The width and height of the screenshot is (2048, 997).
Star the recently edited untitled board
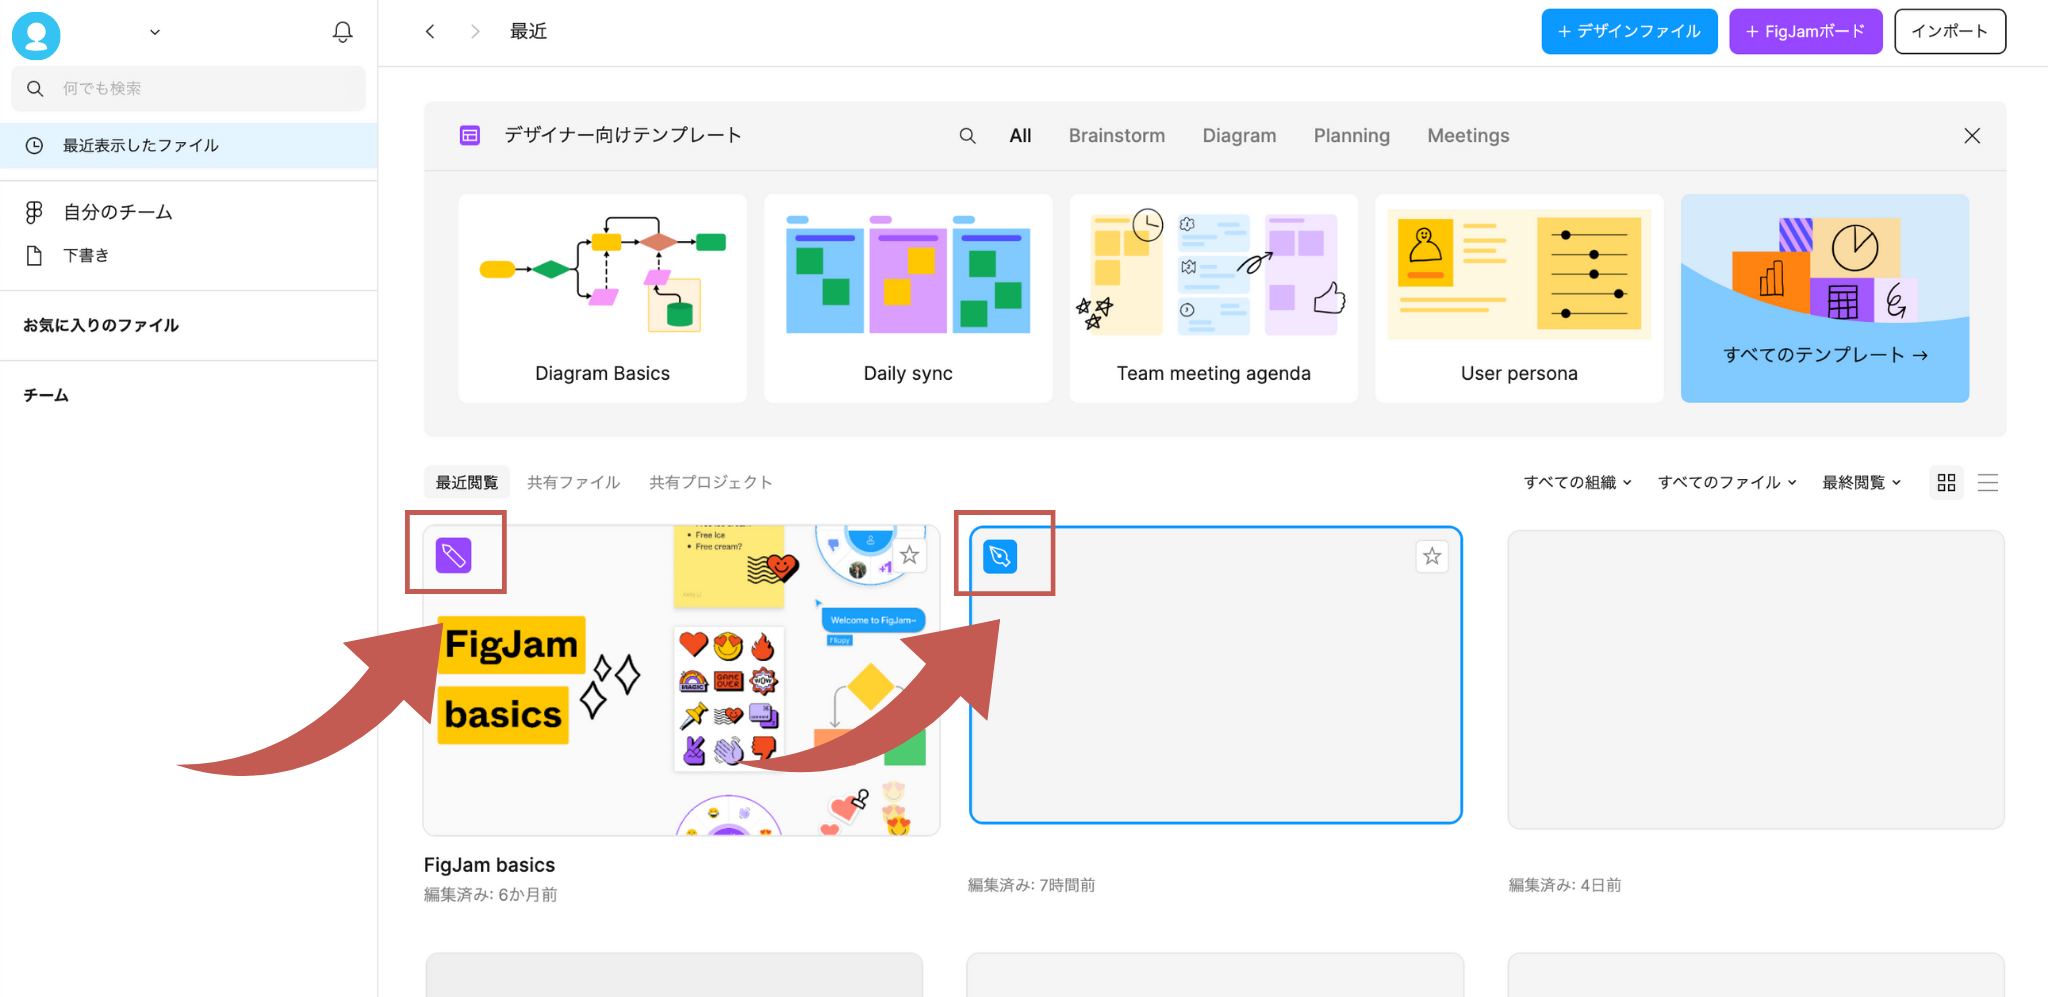point(1432,556)
